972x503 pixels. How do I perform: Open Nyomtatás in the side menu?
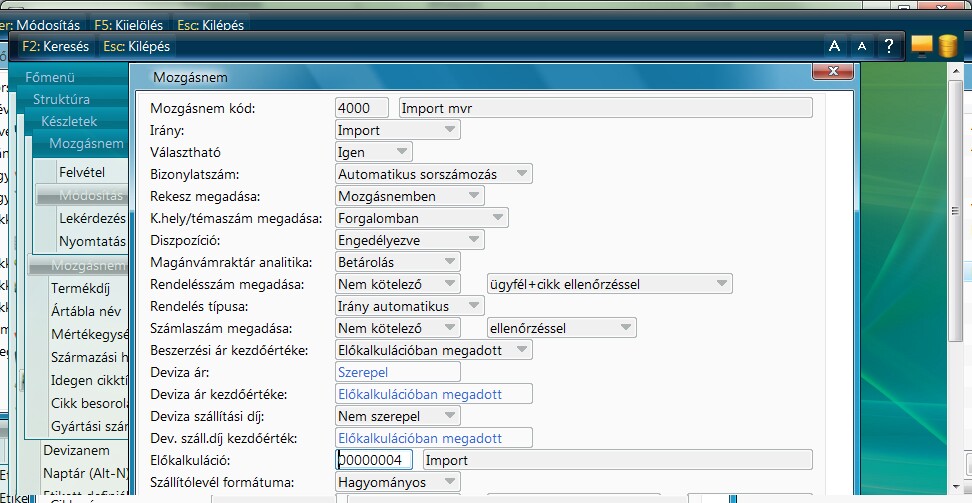[x=92, y=241]
